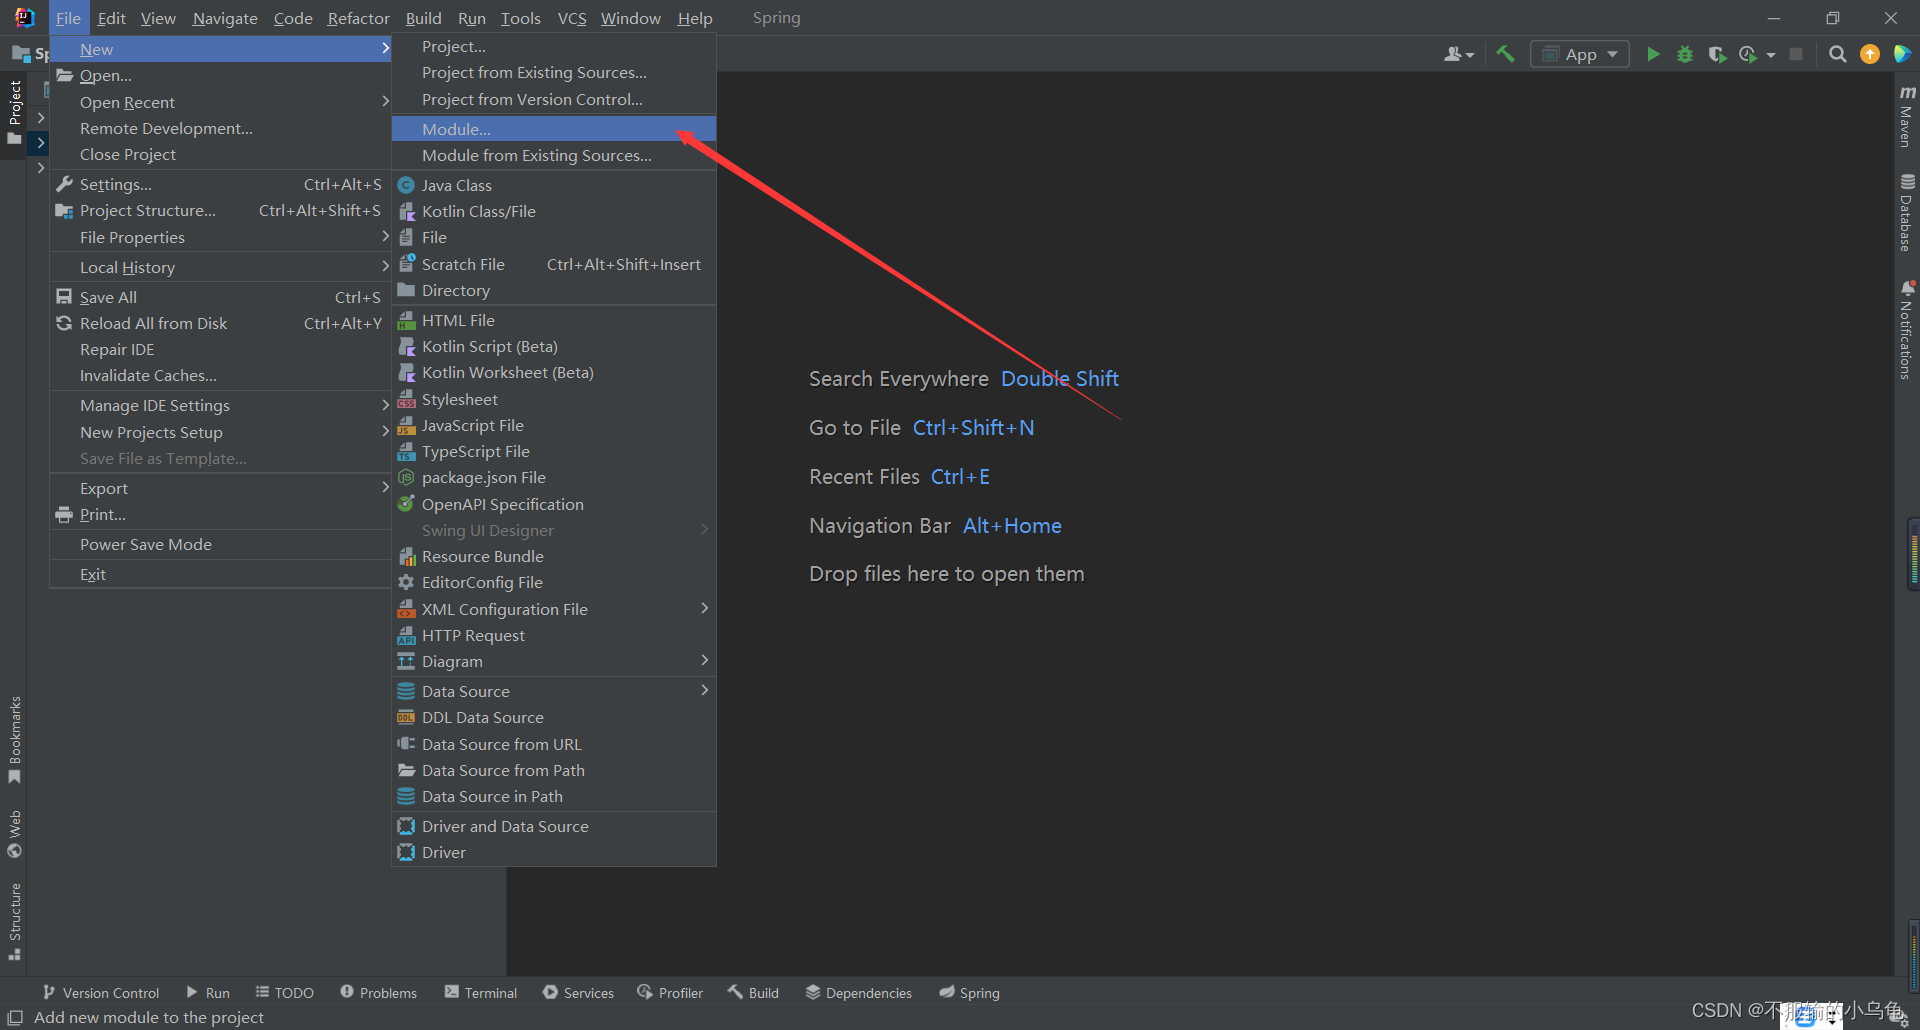The width and height of the screenshot is (1920, 1030).
Task: Select Module... from the New submenu
Action: pyautogui.click(x=456, y=129)
